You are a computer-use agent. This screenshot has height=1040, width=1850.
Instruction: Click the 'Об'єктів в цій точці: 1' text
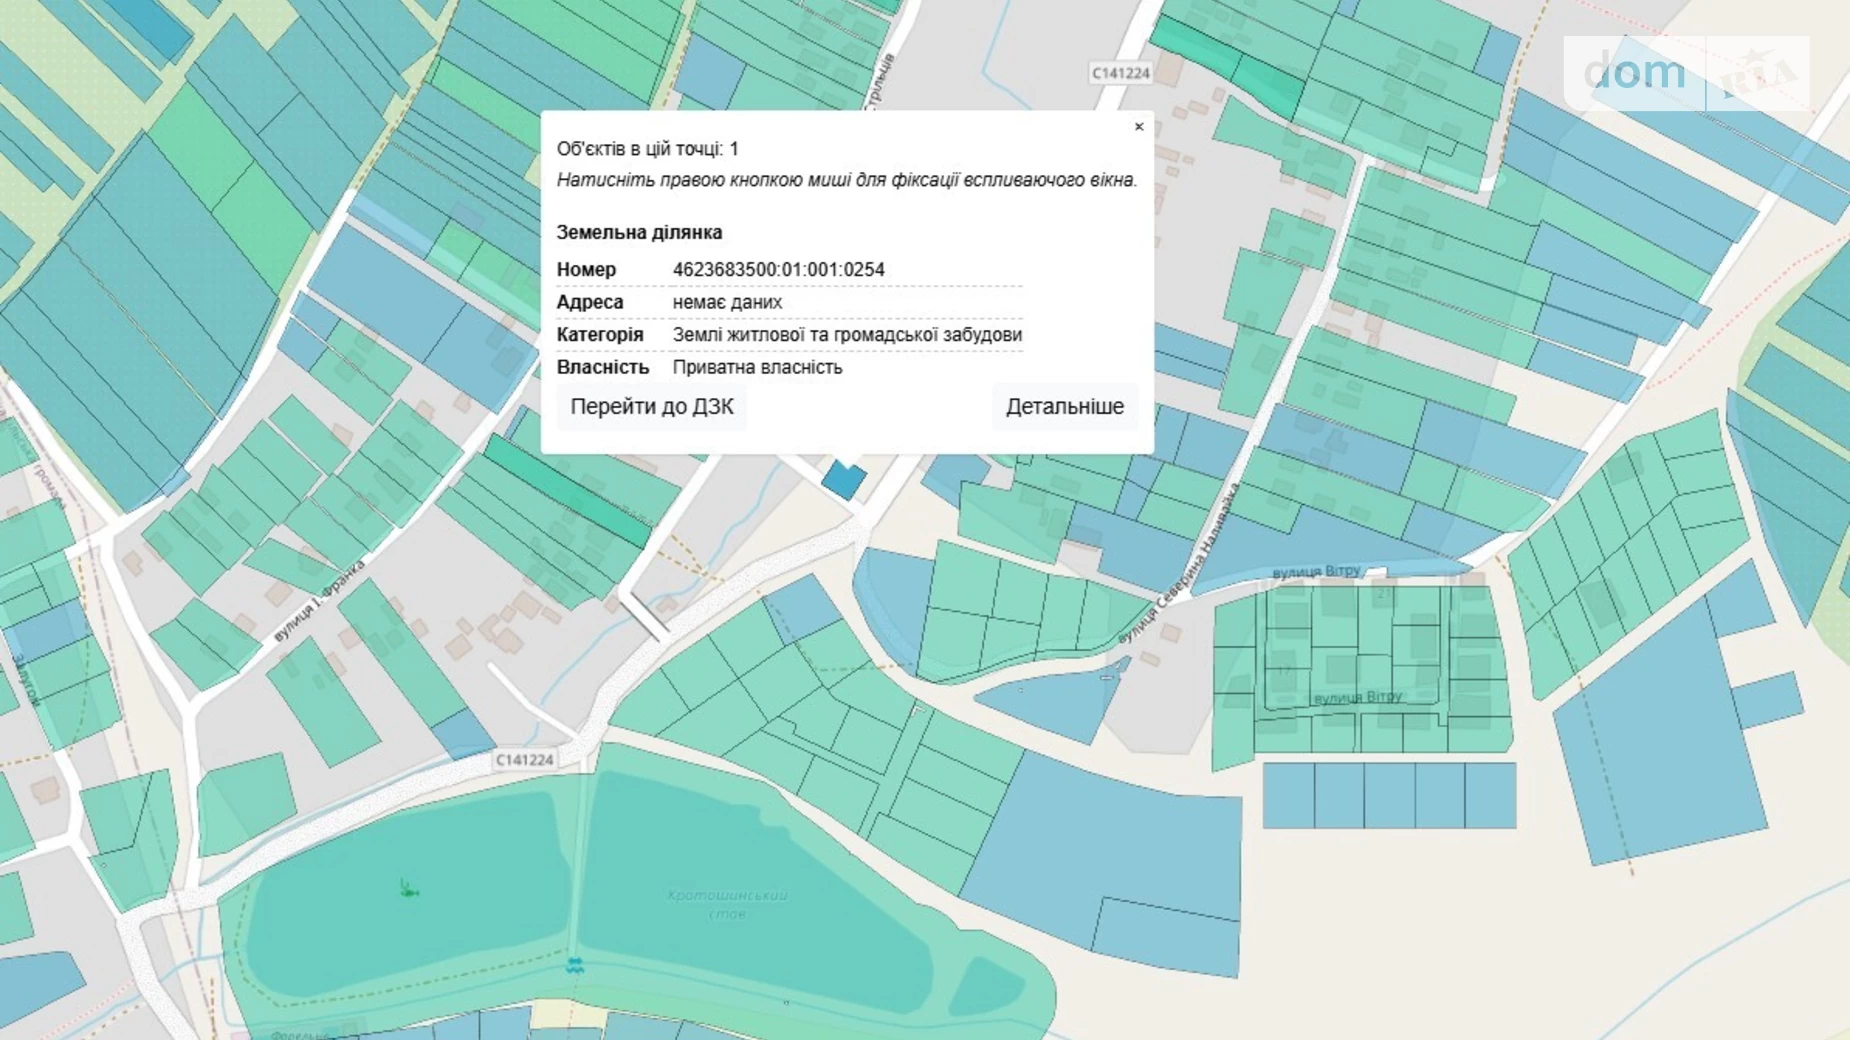point(647,149)
